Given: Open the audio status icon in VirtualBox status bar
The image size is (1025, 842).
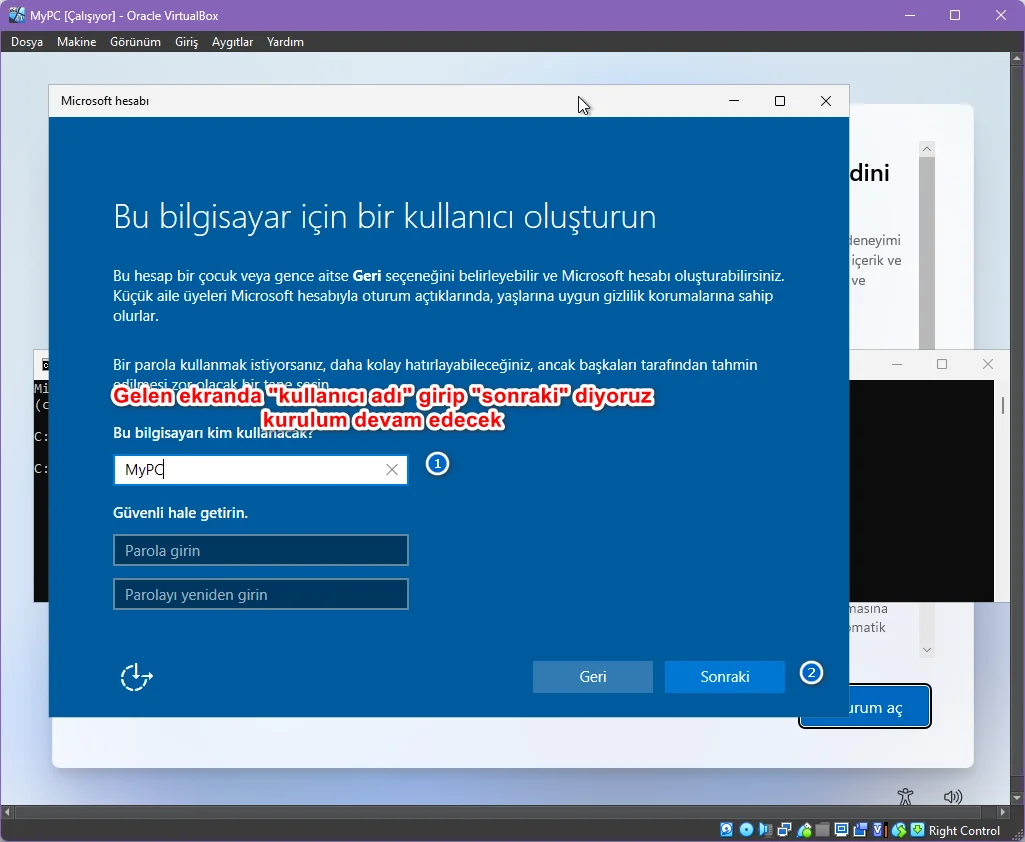Looking at the screenshot, I should (765, 830).
